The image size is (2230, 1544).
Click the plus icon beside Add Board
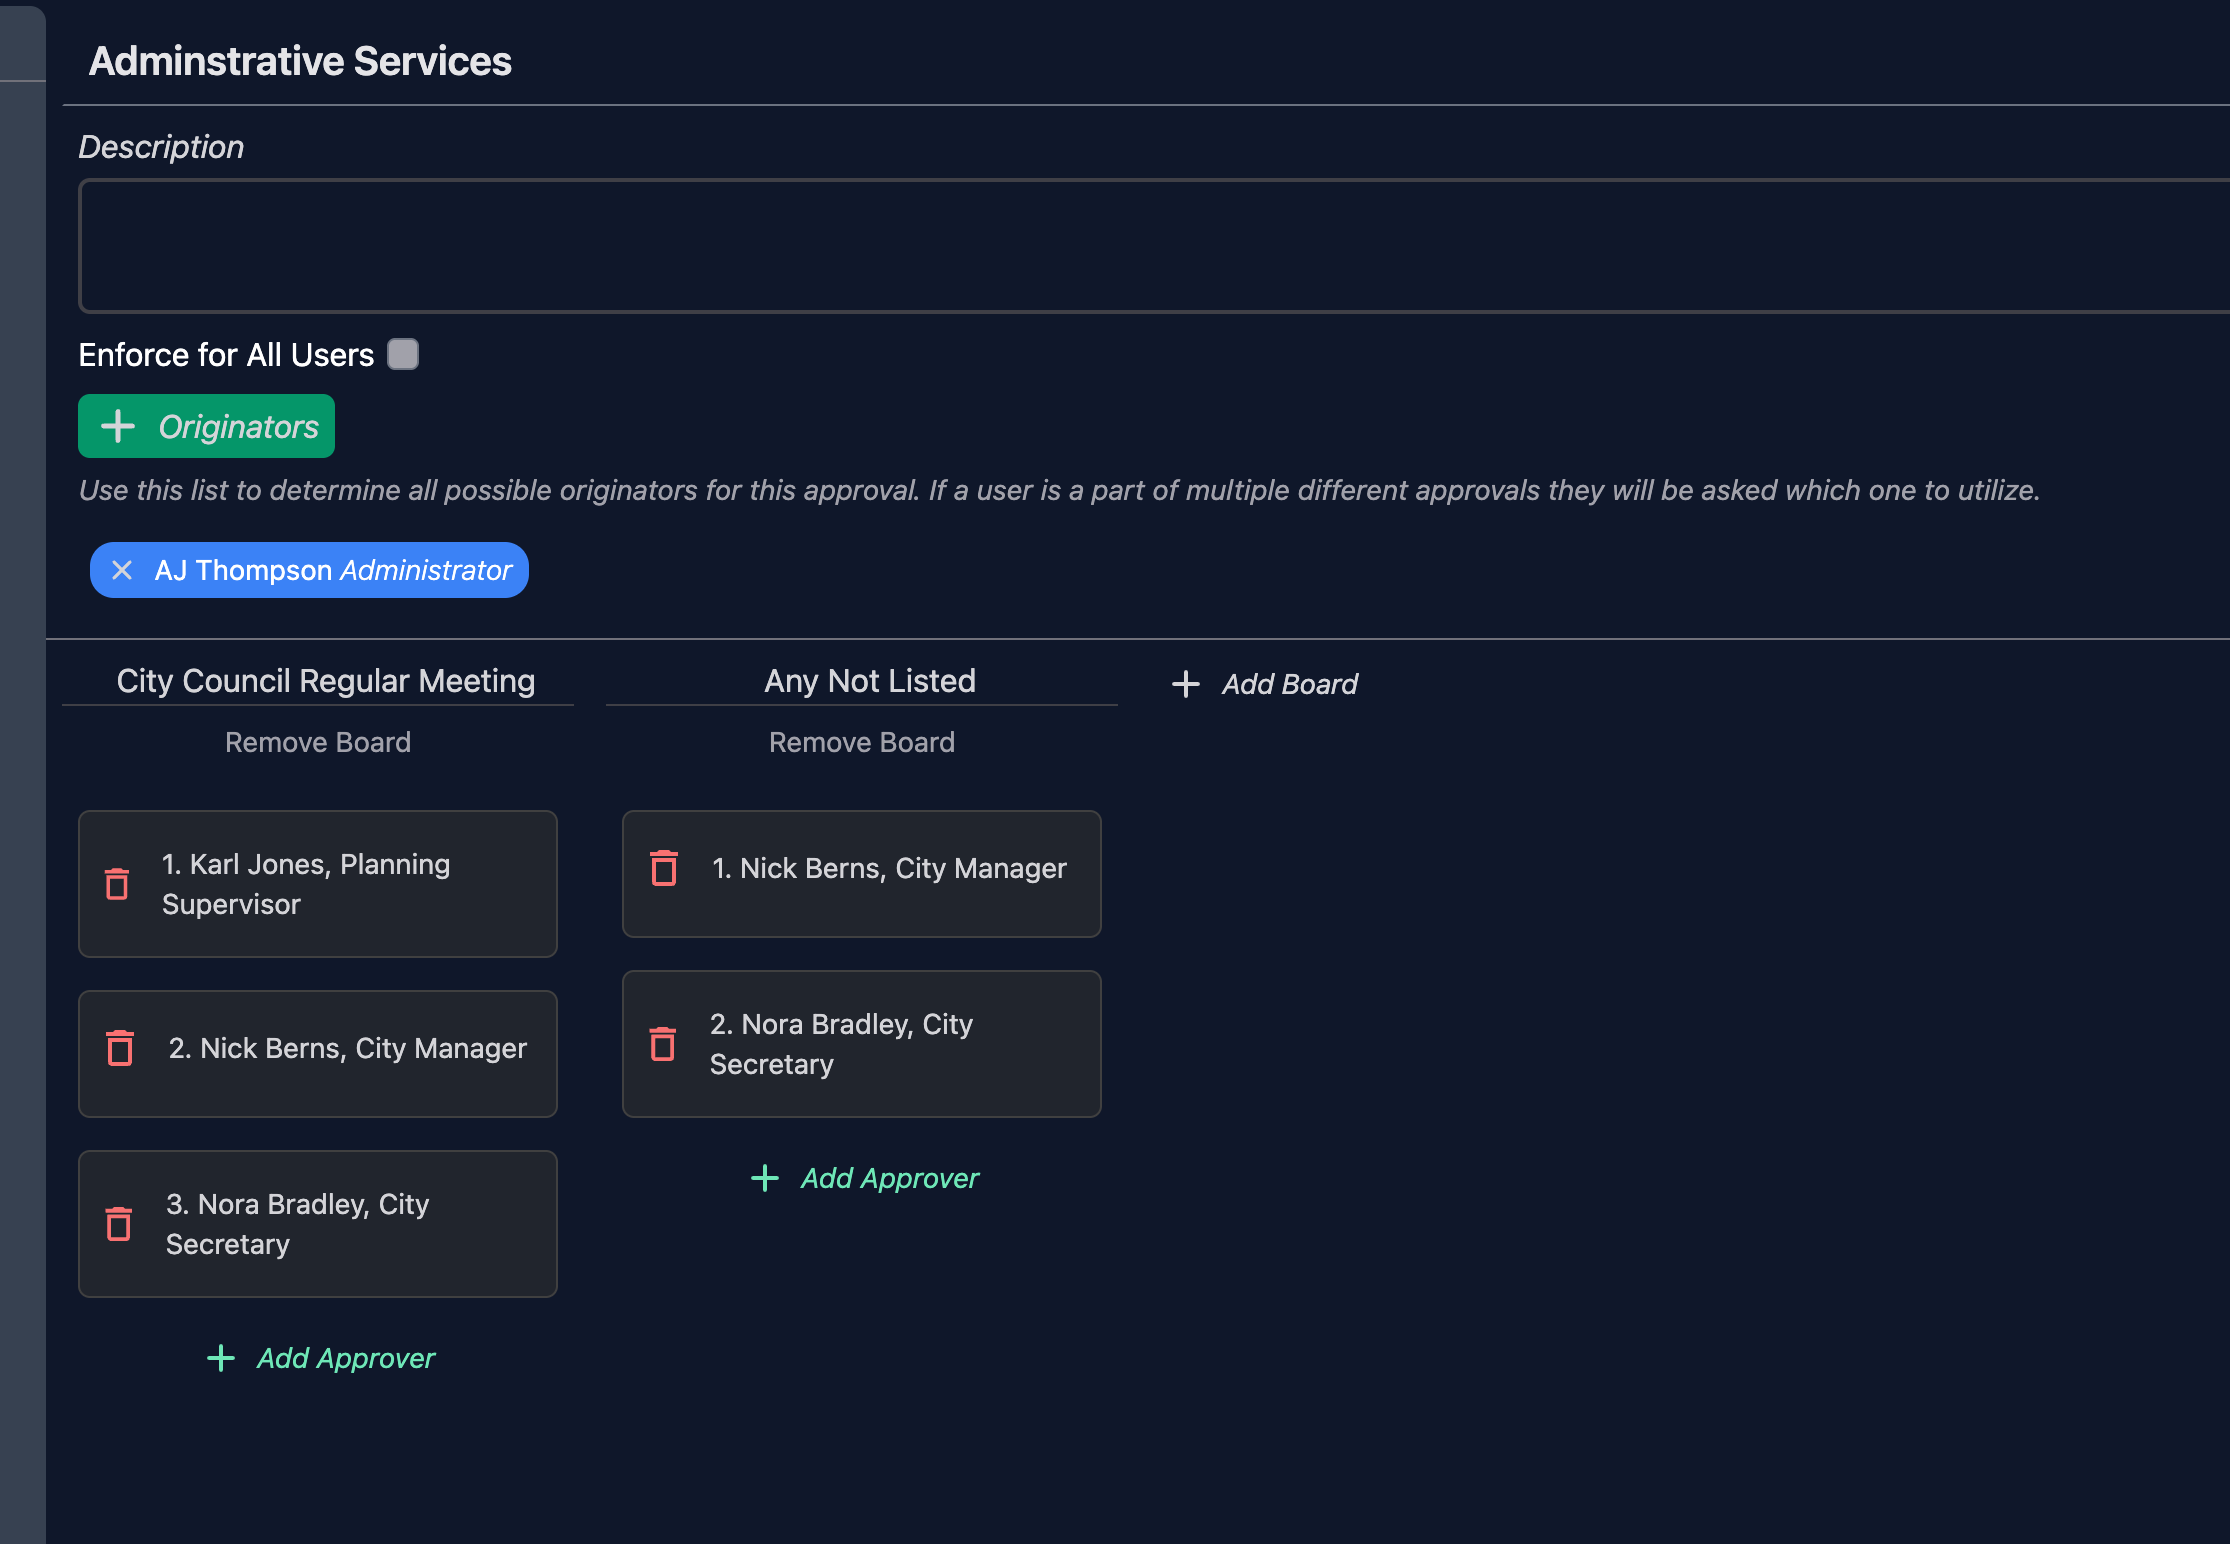coord(1186,684)
